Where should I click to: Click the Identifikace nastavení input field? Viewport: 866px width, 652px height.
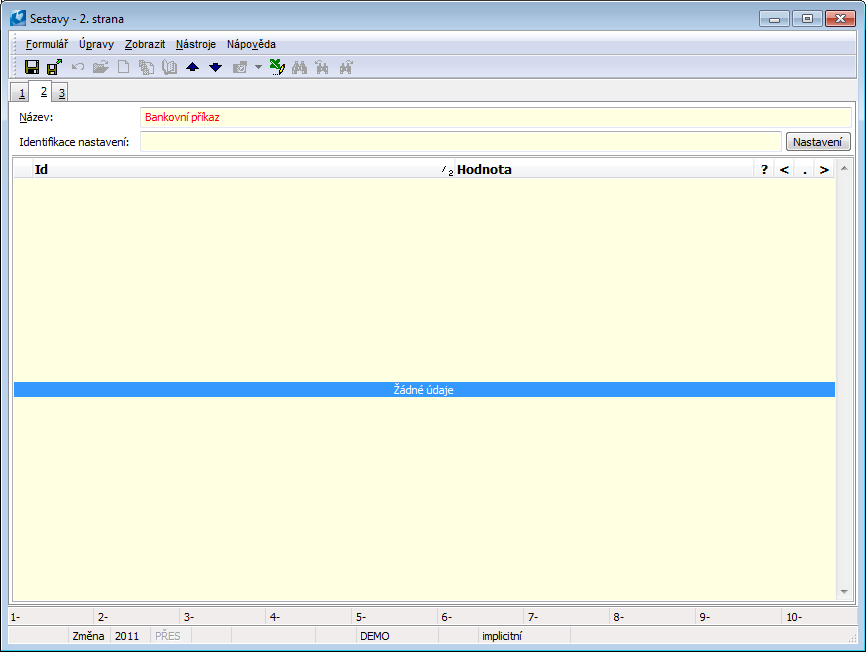461,142
